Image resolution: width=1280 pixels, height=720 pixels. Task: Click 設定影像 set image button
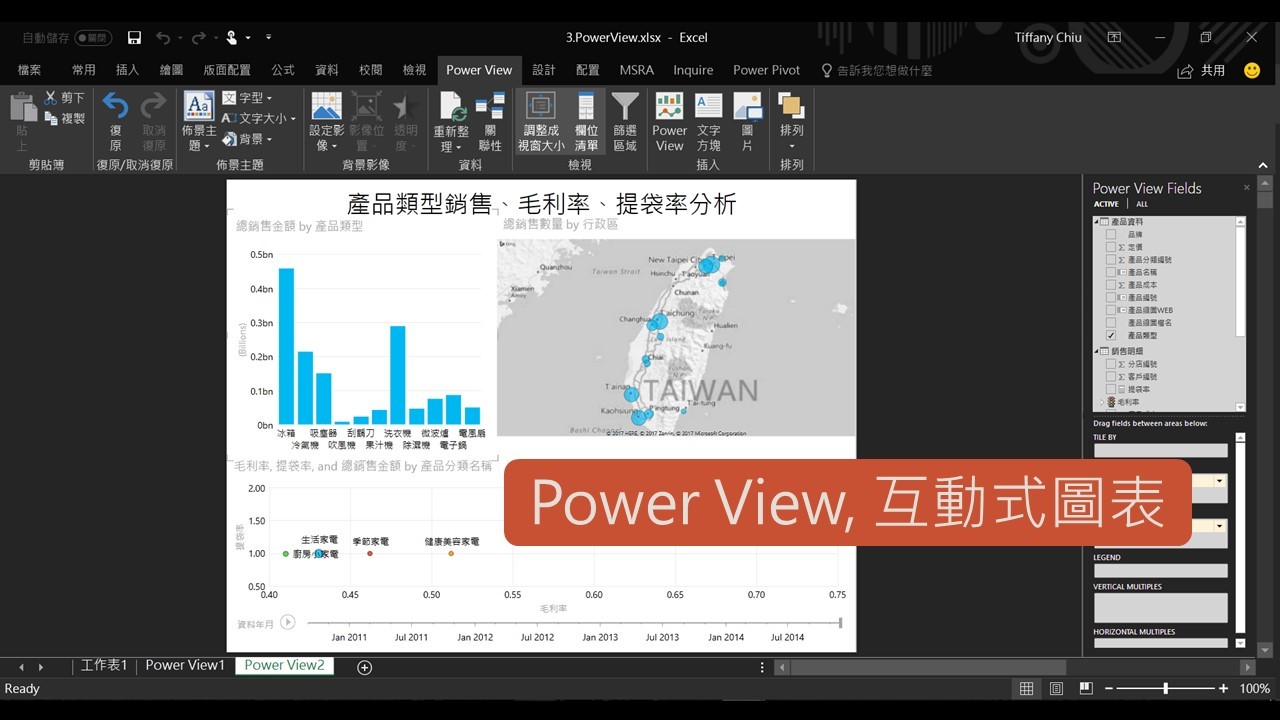(x=326, y=121)
